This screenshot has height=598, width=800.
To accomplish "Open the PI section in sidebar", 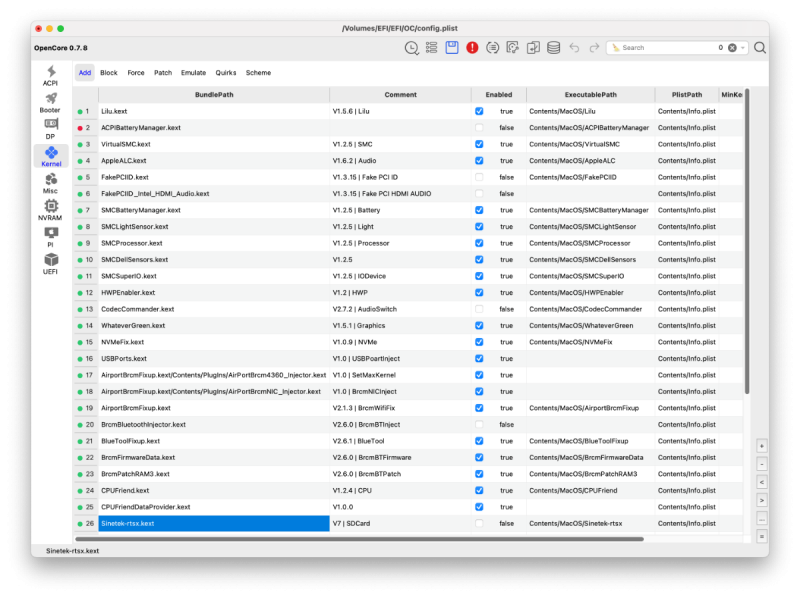I will tap(50, 237).
